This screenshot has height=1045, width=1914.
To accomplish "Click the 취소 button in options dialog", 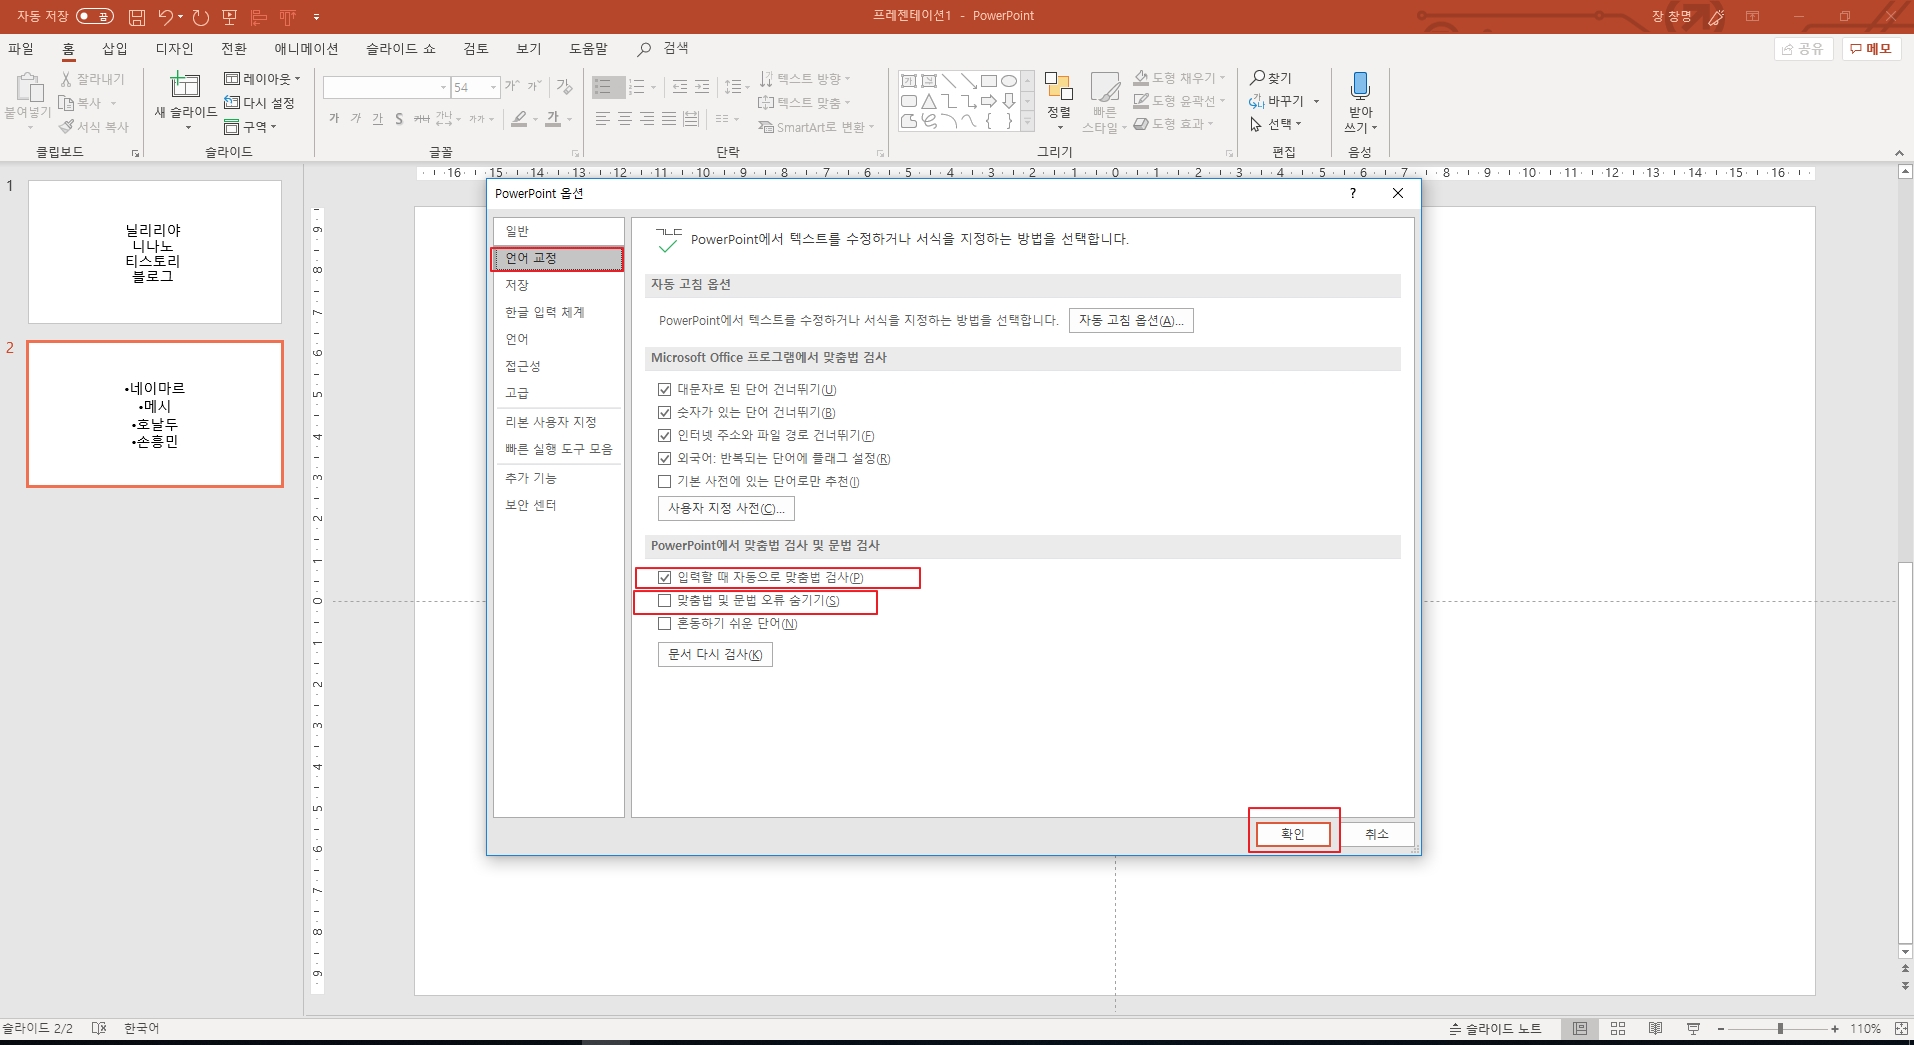I will click(x=1377, y=834).
